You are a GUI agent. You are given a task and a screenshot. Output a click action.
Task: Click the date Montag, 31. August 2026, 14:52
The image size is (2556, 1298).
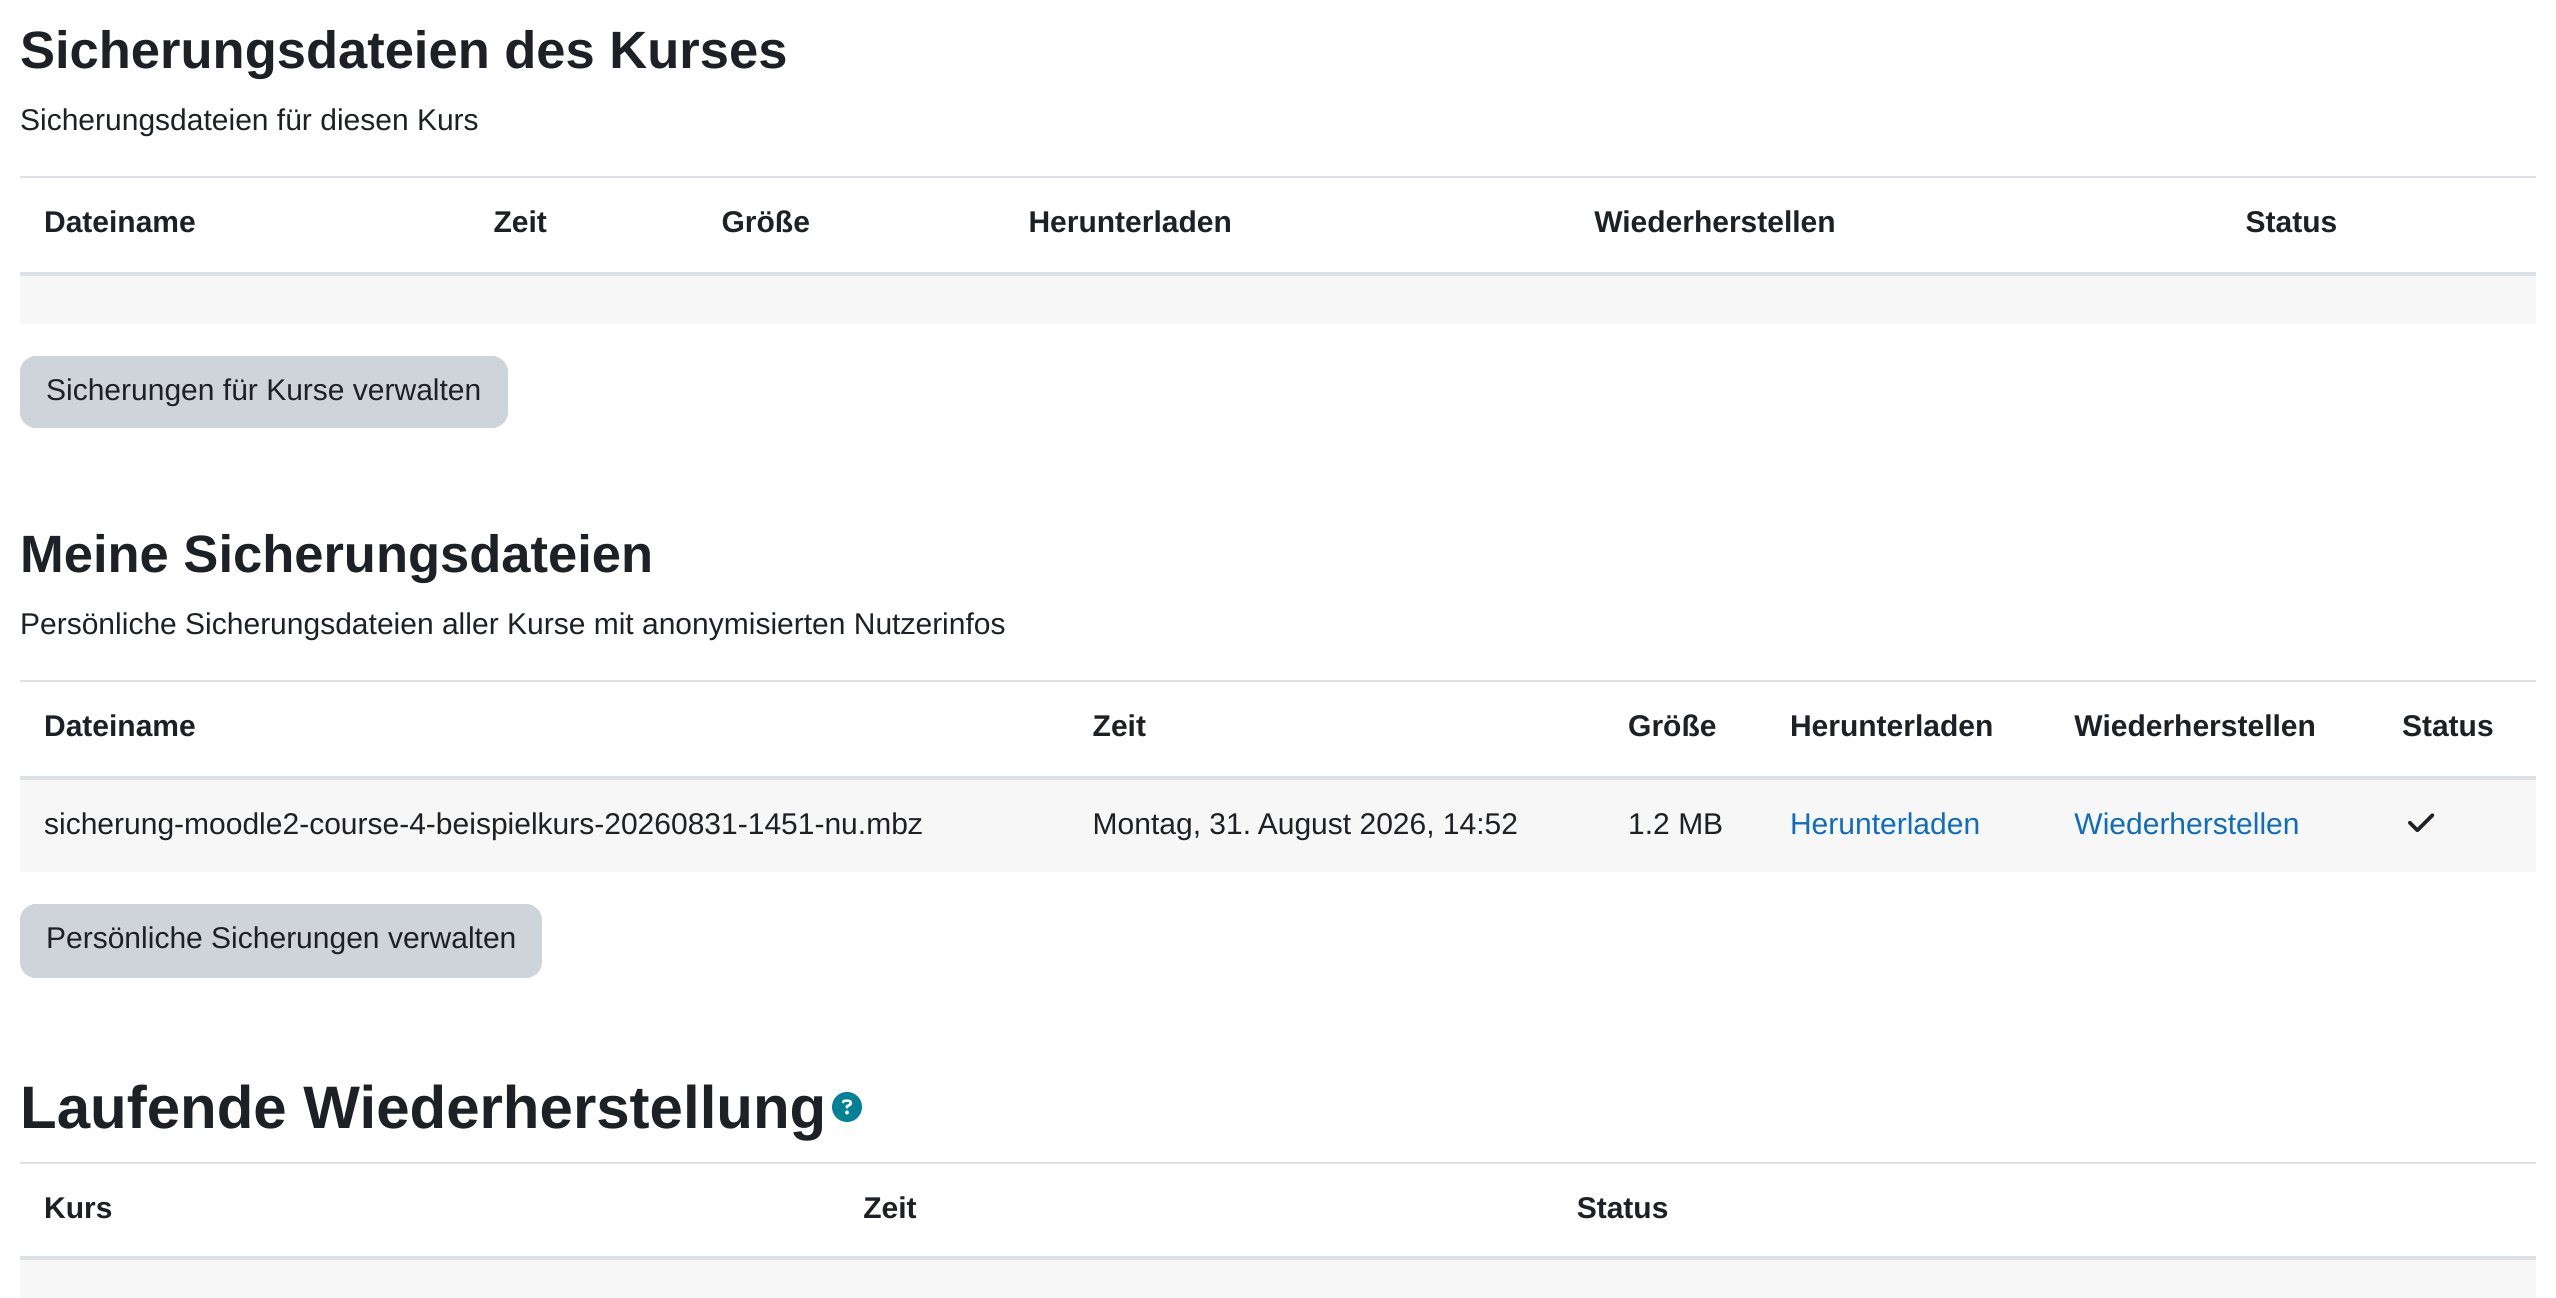pyautogui.click(x=1305, y=823)
